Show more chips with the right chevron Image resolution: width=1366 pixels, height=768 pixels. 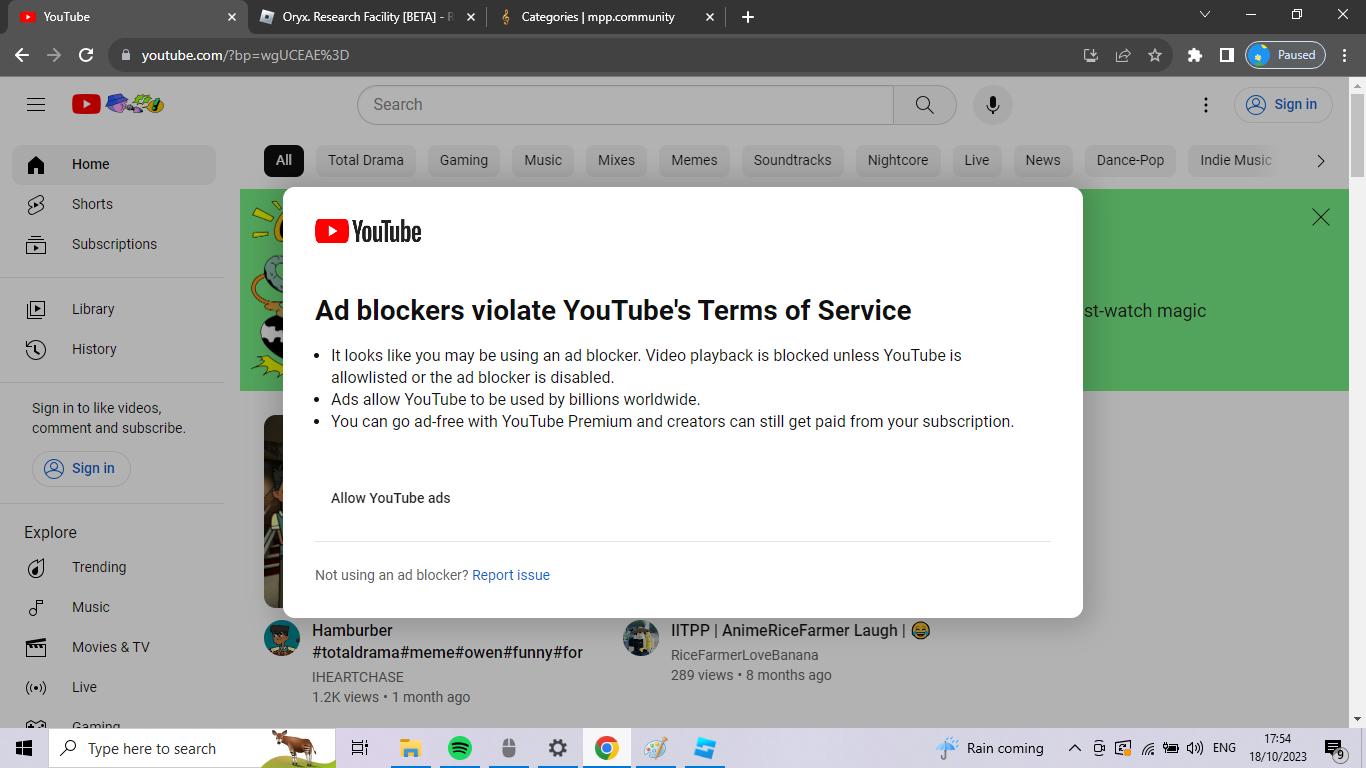point(1321,160)
